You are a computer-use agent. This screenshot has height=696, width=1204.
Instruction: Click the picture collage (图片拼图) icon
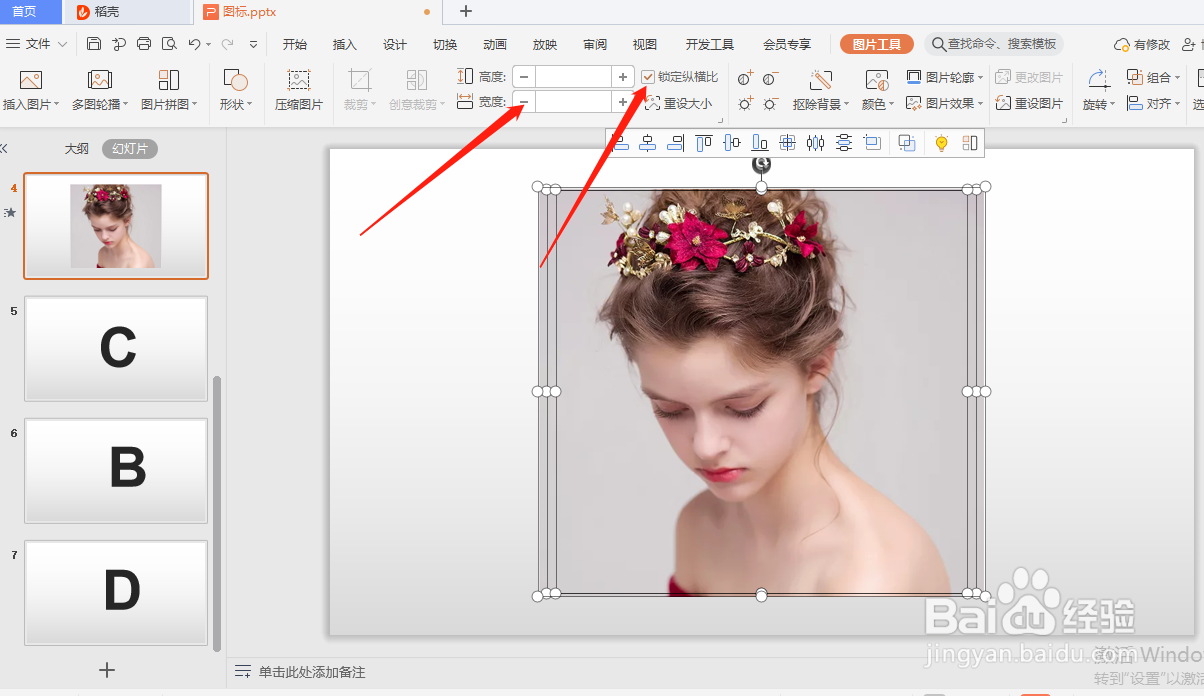click(169, 81)
